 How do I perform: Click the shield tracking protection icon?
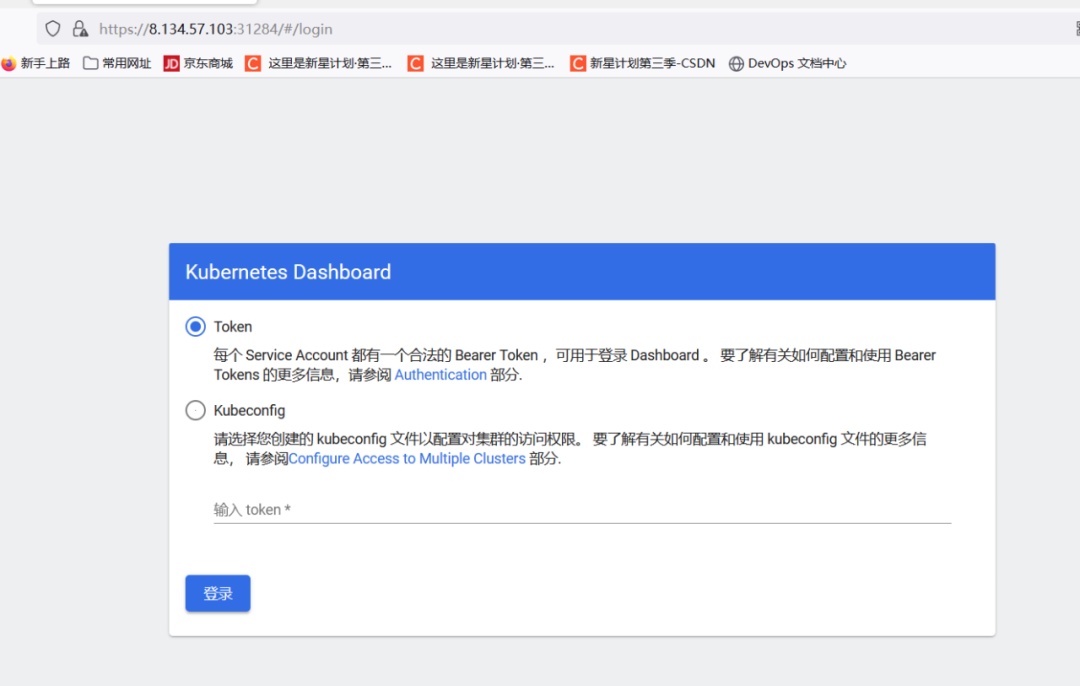click(53, 29)
